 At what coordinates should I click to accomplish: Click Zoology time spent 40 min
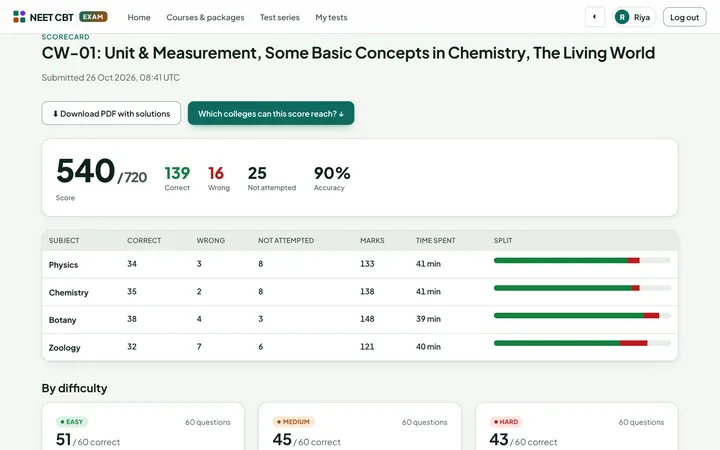pos(428,346)
